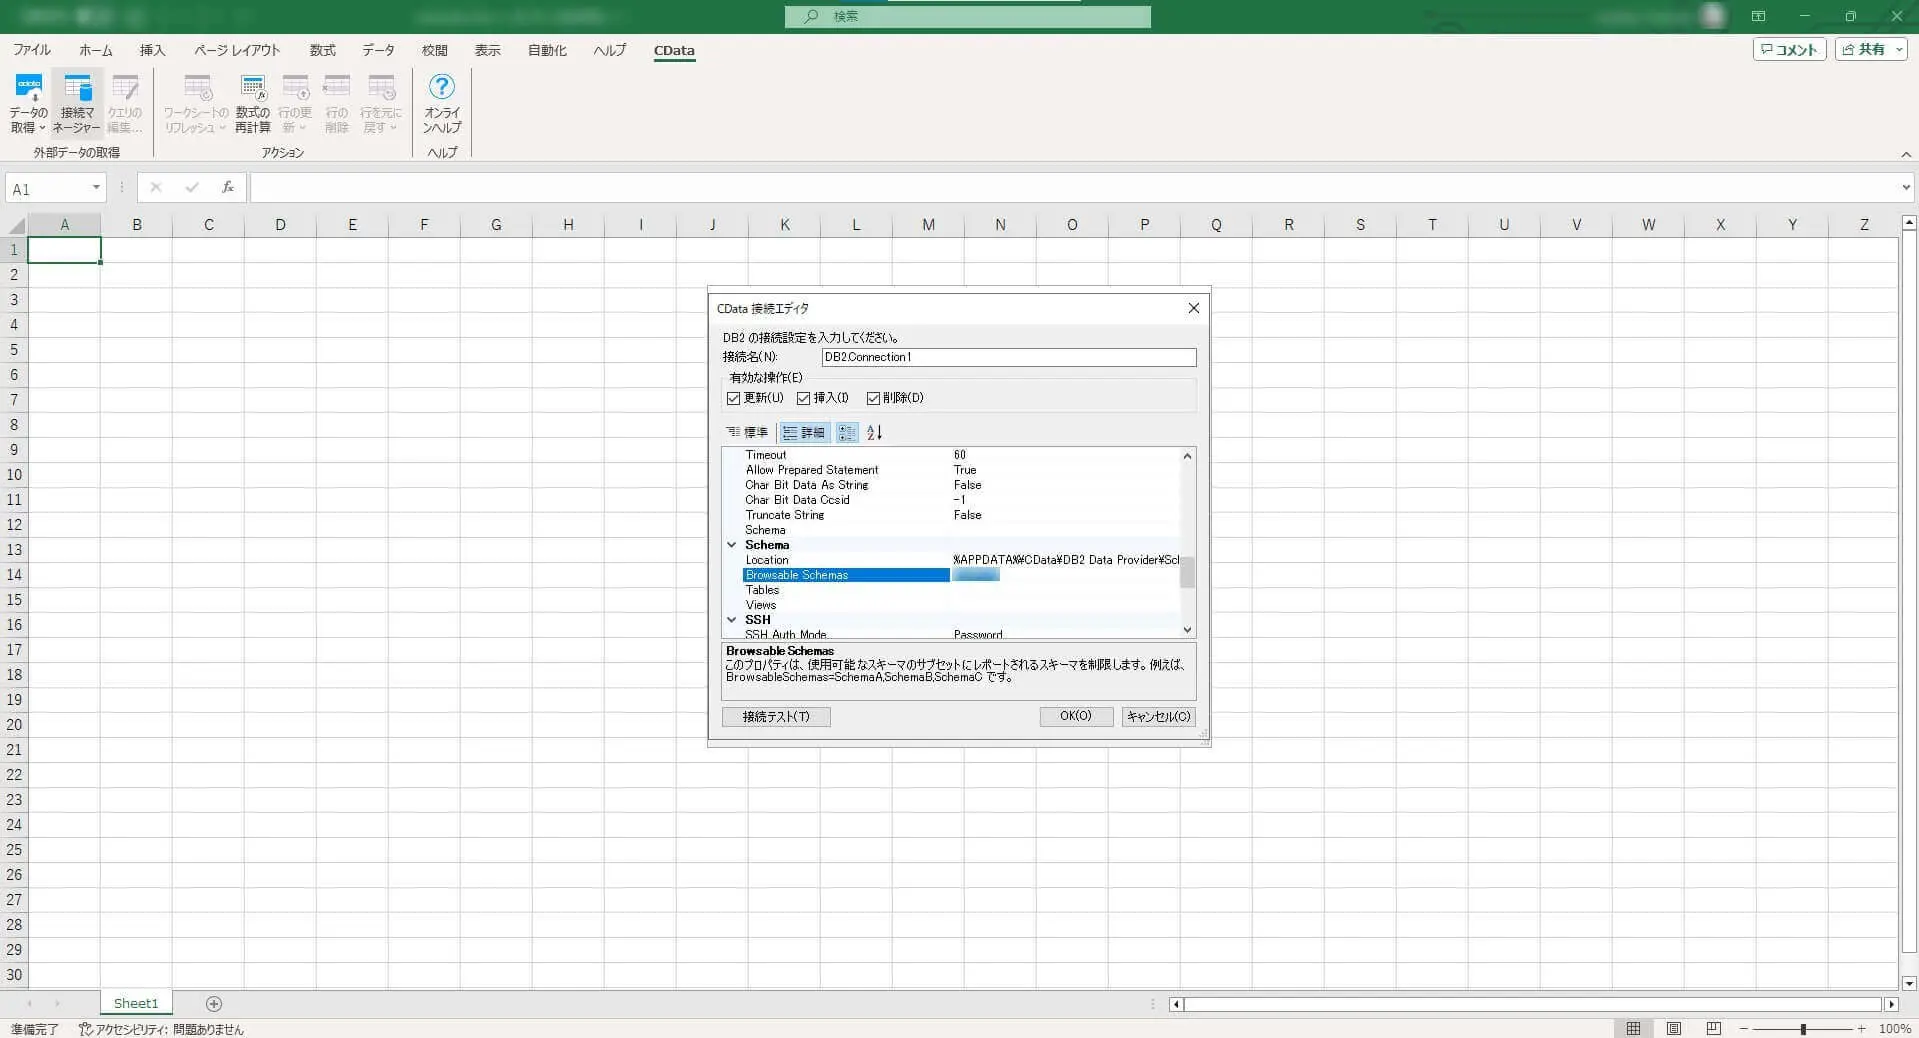Disable the 削除(D) delete checkbox
The height and width of the screenshot is (1038, 1919).
(x=873, y=398)
